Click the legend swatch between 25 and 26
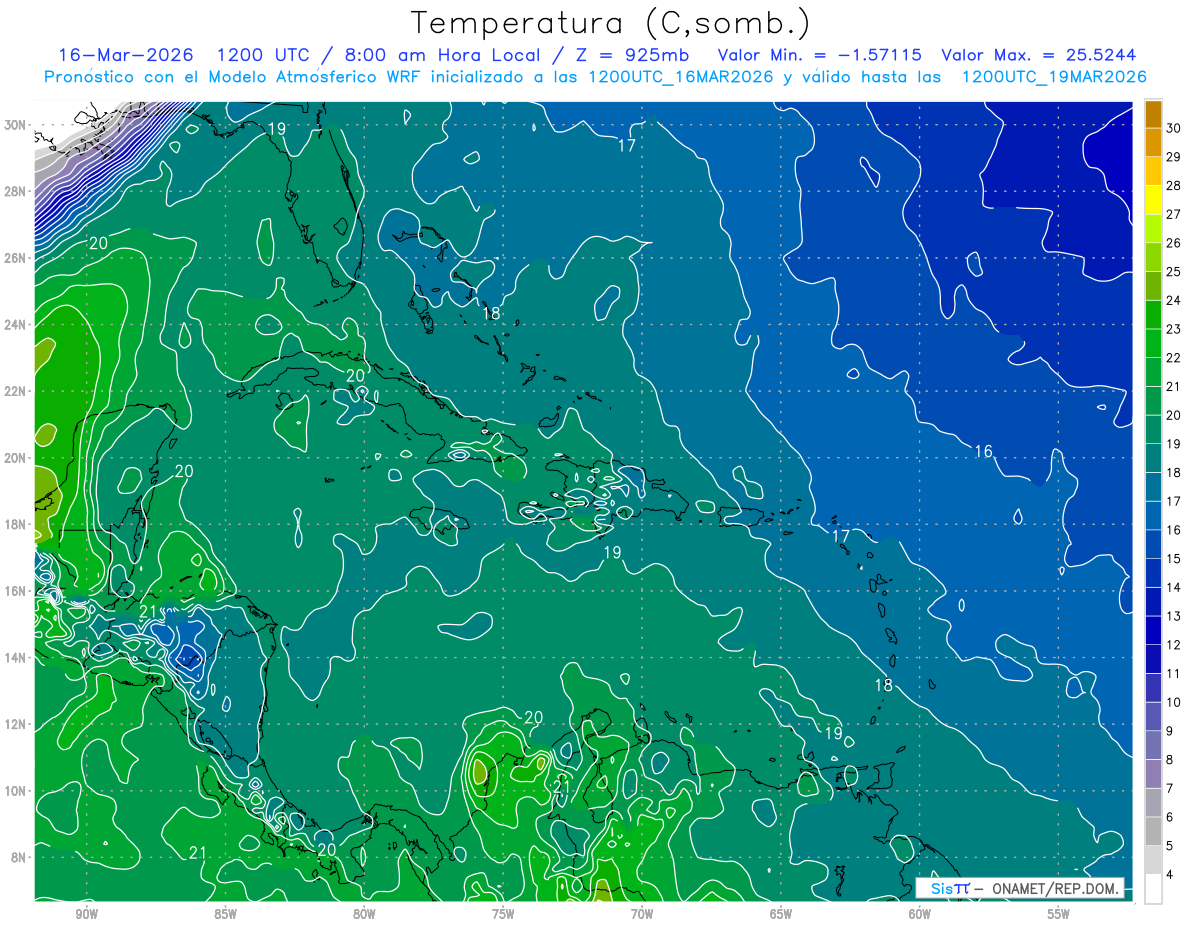 [x=1153, y=257]
